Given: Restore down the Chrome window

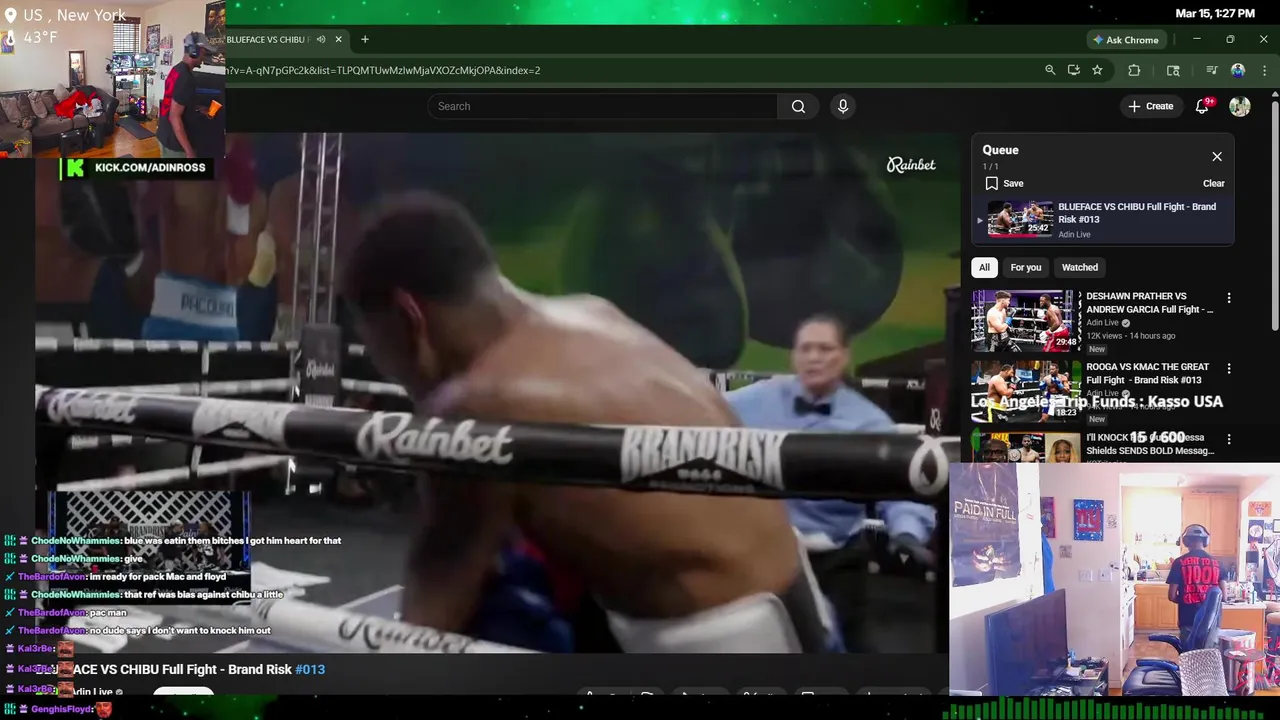Looking at the screenshot, I should point(1230,40).
